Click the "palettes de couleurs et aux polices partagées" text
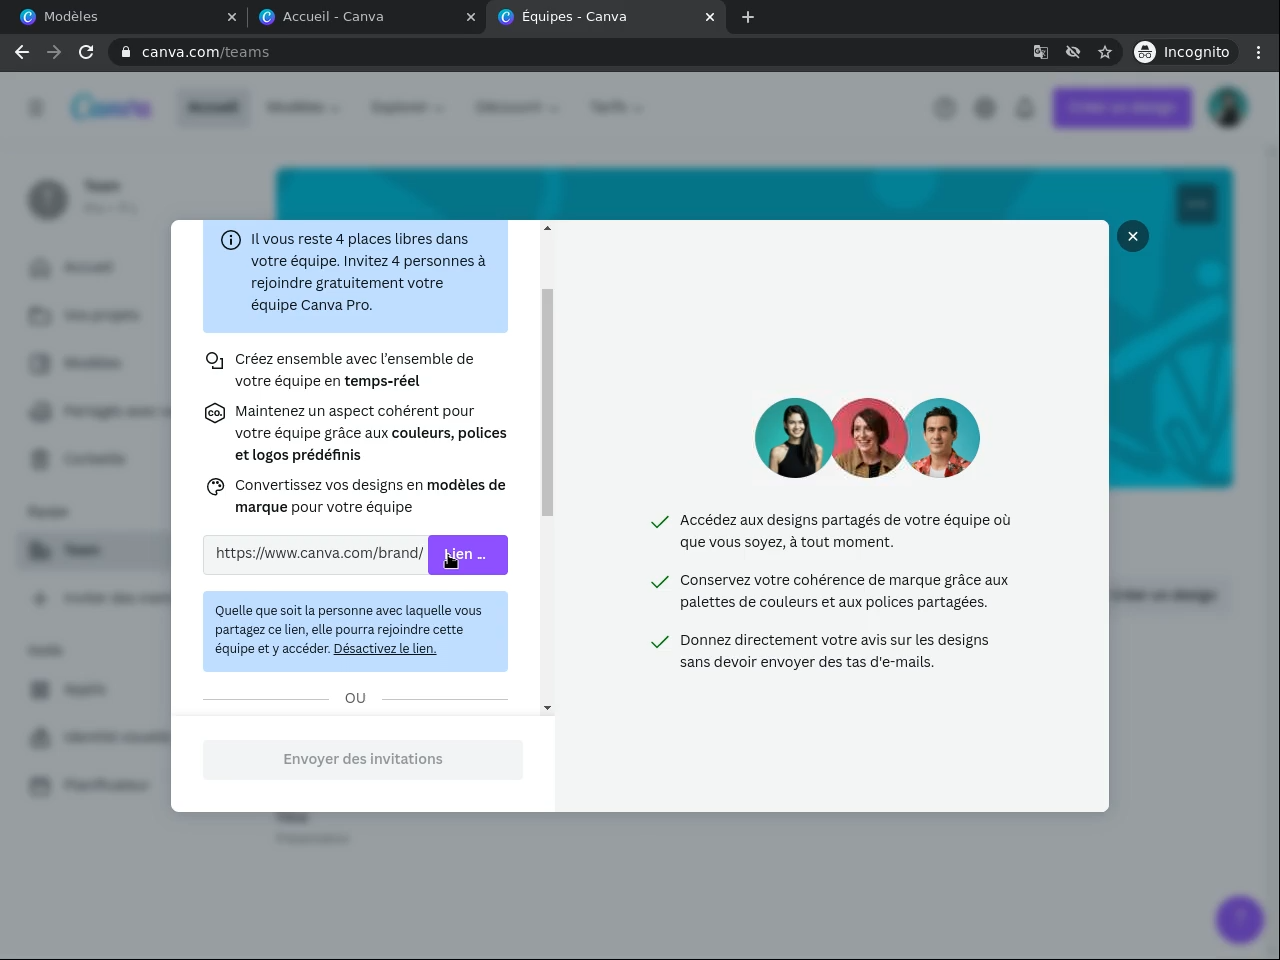 pyautogui.click(x=834, y=602)
